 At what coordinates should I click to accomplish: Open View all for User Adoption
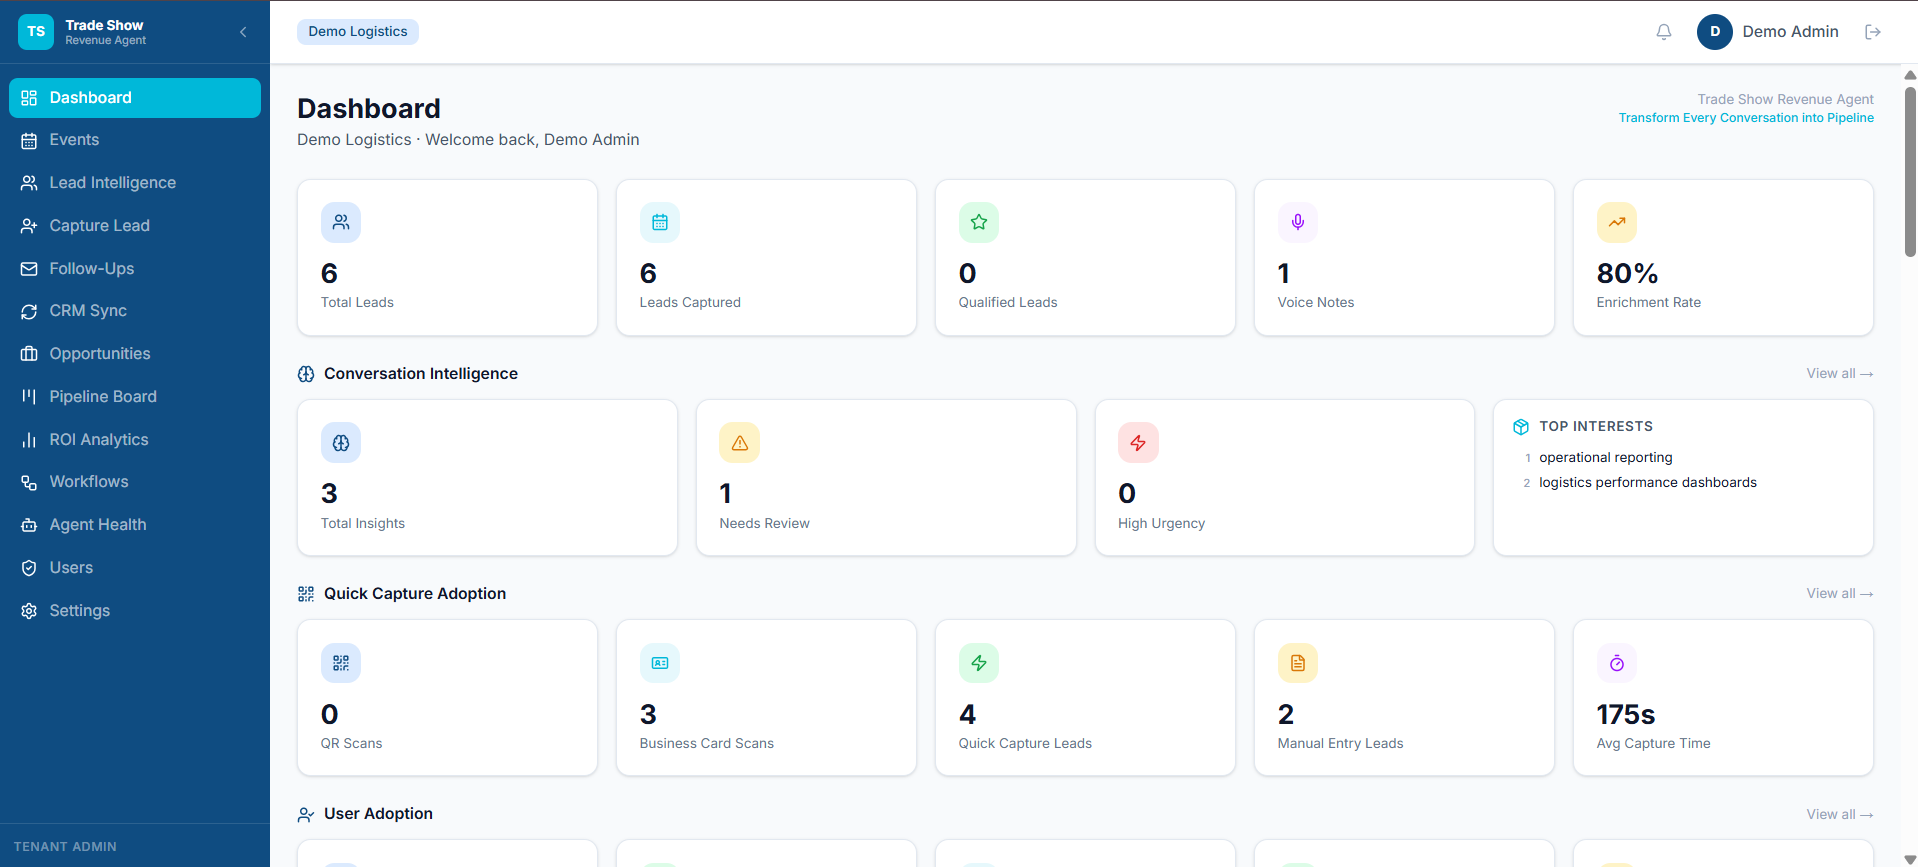tap(1840, 814)
